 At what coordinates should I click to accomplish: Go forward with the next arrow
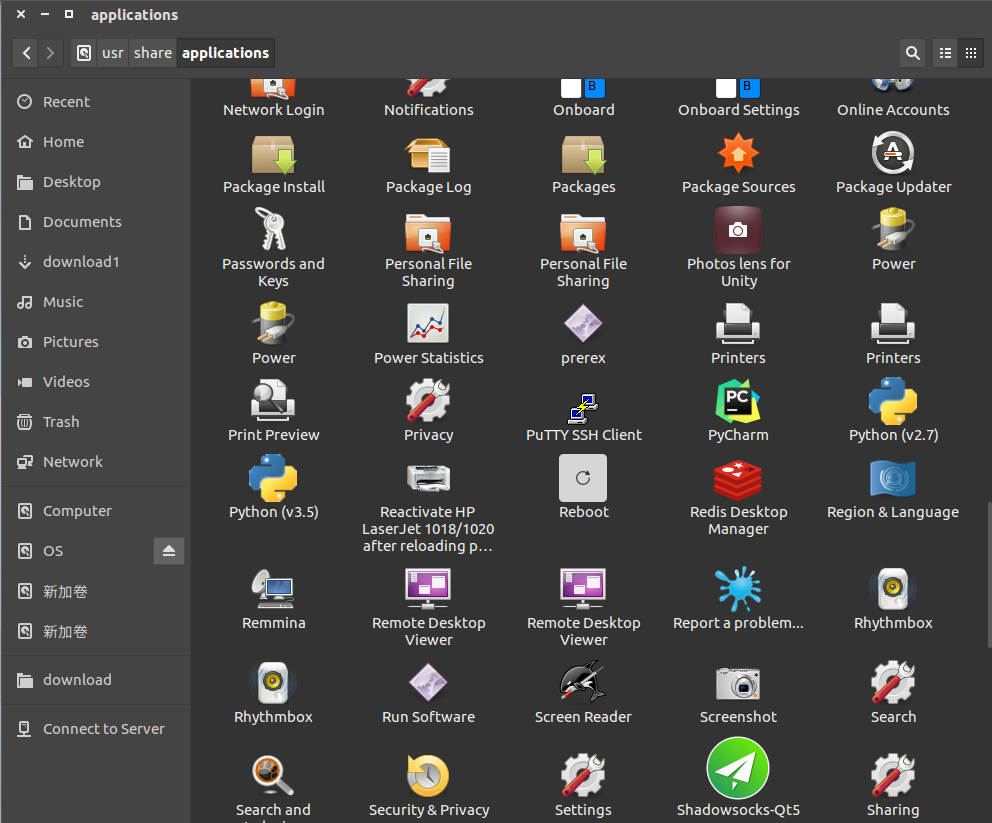(x=51, y=53)
